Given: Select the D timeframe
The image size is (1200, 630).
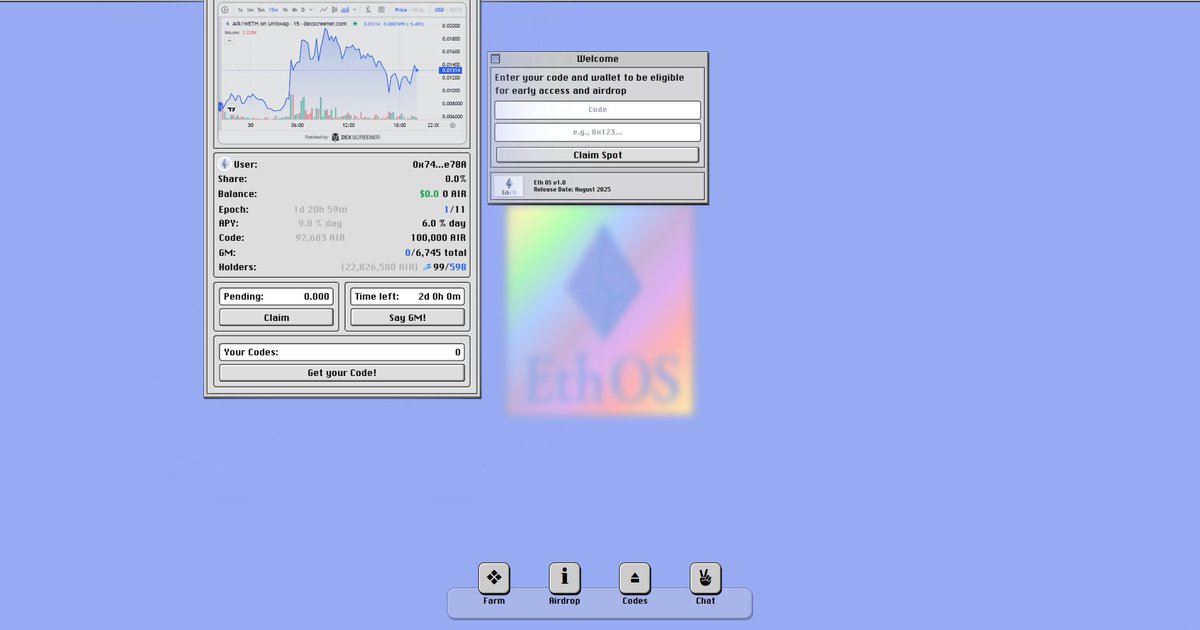Looking at the screenshot, I should [303, 10].
